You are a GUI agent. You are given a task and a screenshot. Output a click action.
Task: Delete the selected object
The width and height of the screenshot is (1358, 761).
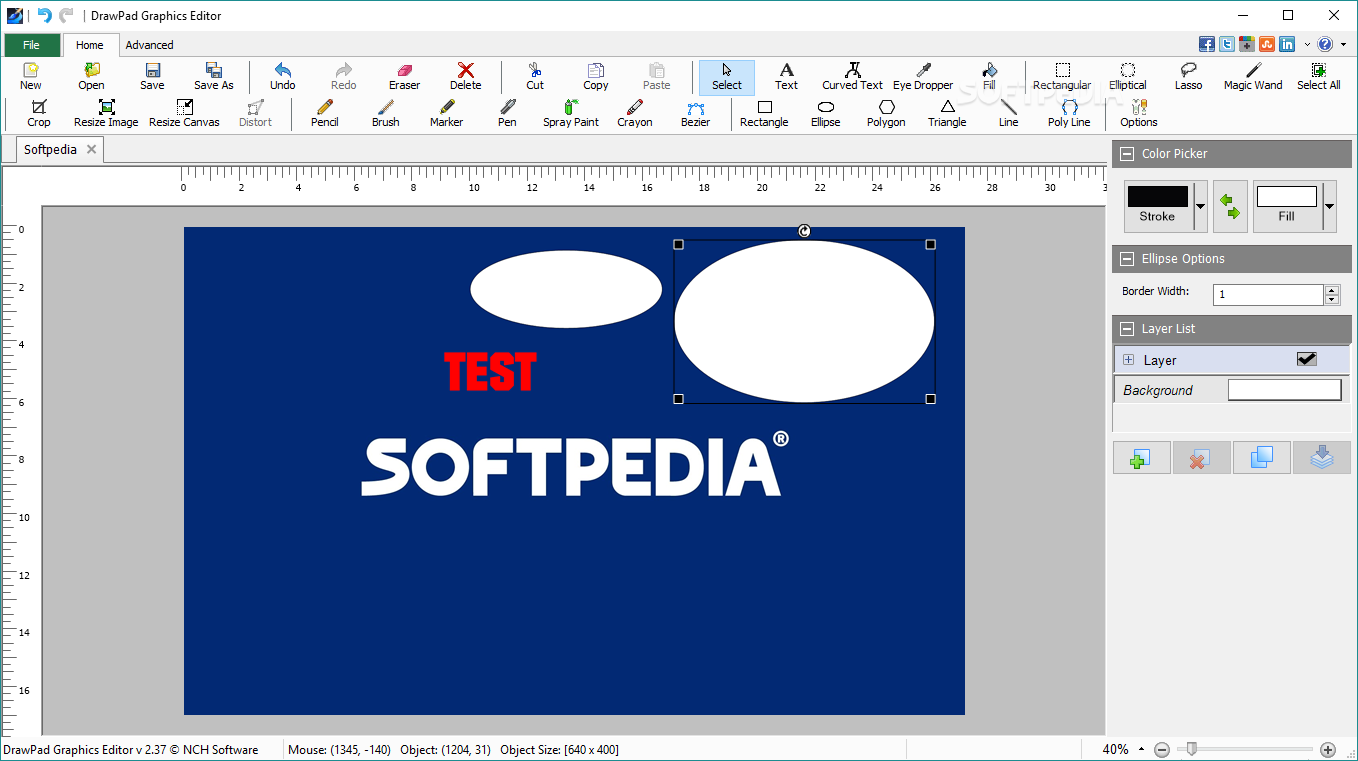pos(465,76)
